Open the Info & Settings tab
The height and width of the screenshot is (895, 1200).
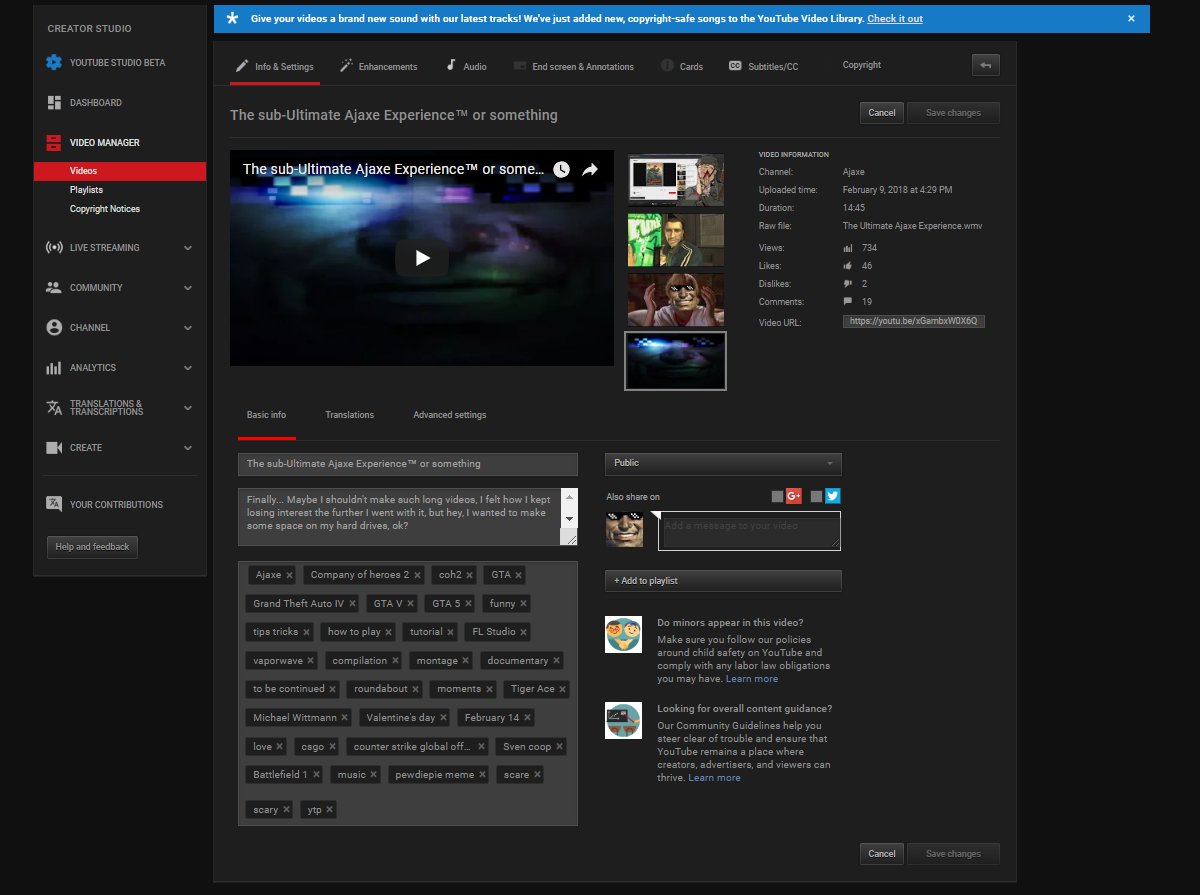click(x=274, y=67)
